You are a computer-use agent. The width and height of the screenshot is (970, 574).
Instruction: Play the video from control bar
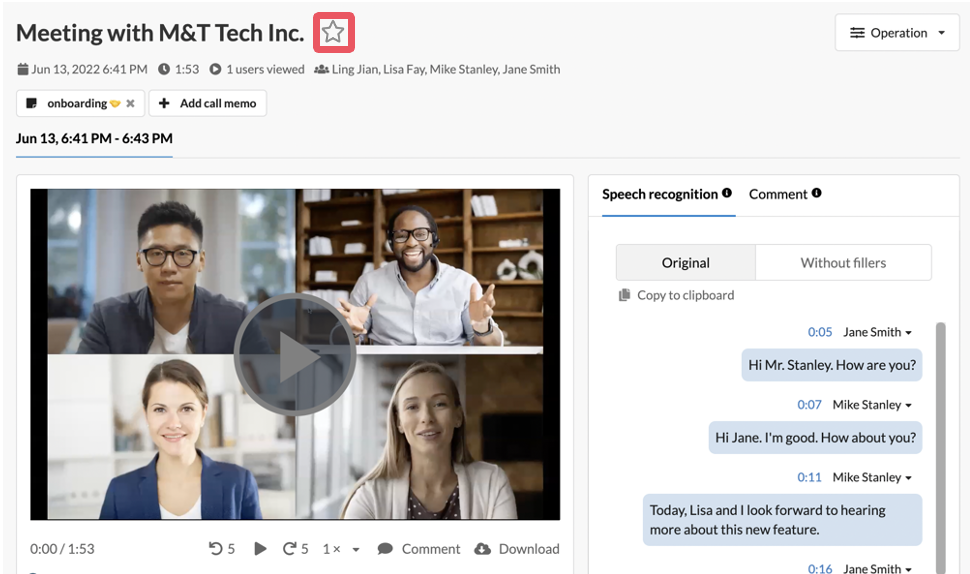coord(260,549)
